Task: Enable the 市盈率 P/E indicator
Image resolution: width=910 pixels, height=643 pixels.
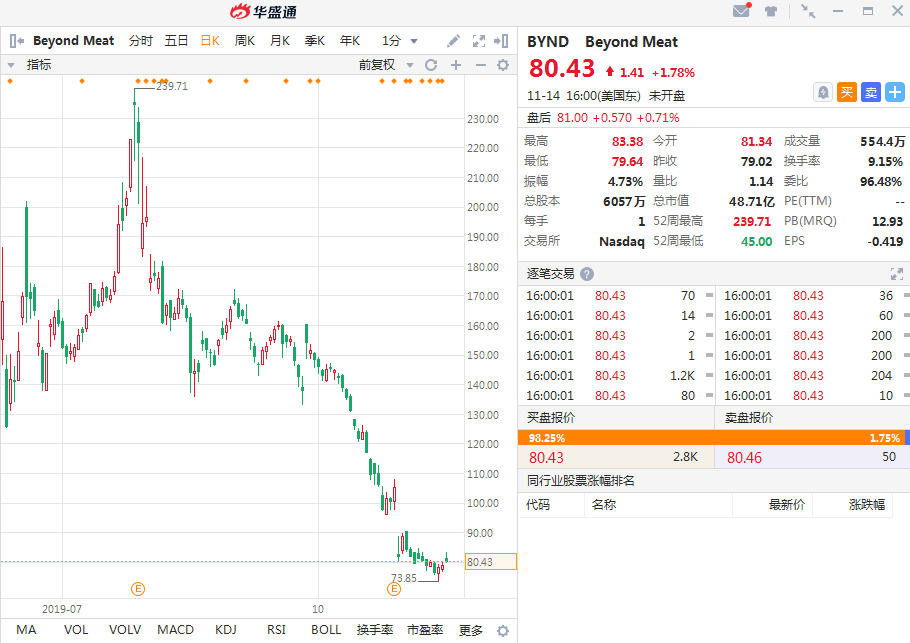Action: tap(425, 630)
